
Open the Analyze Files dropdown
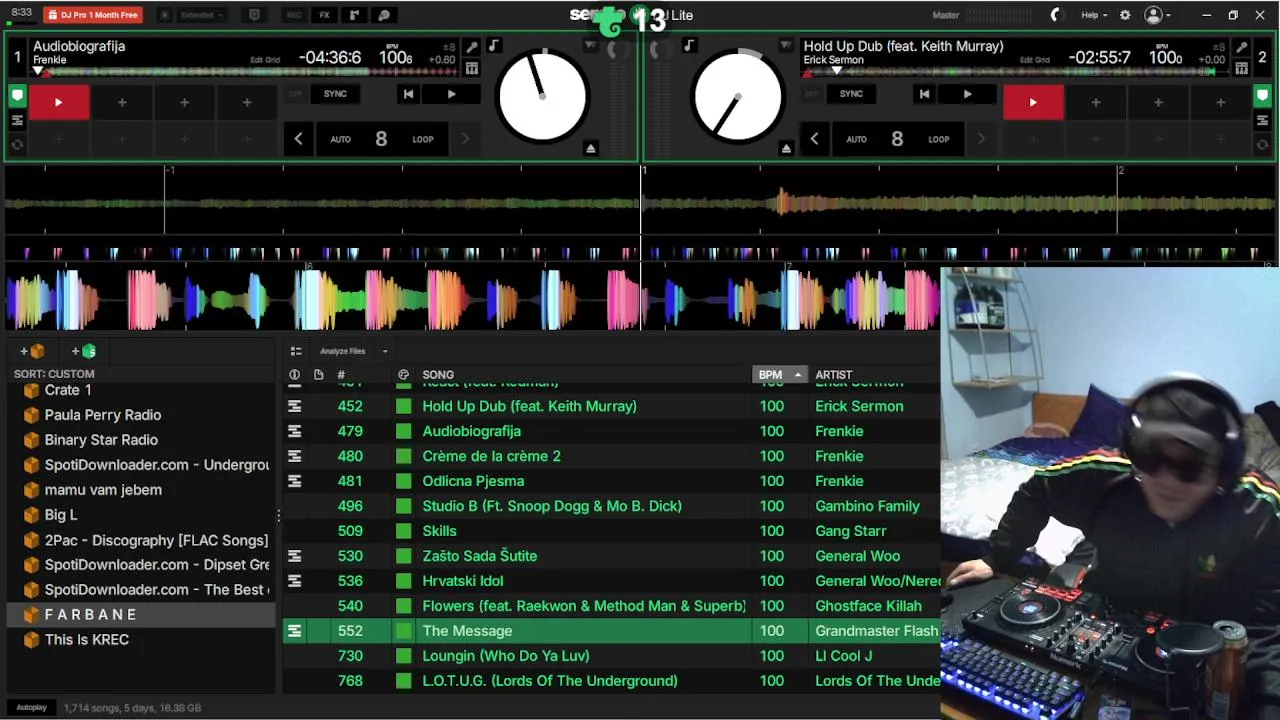353,351
